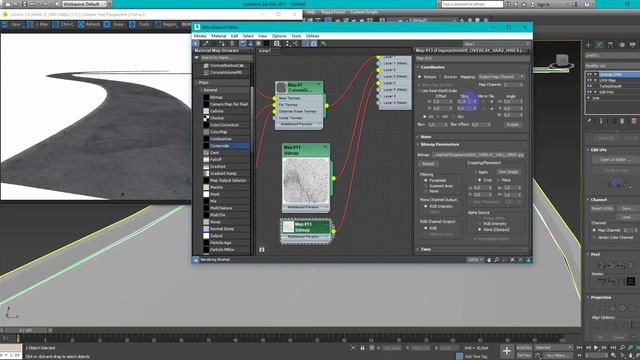Click the Refresh button in Corona frame buffer
This screenshot has height=360, width=640.
click(x=89, y=24)
